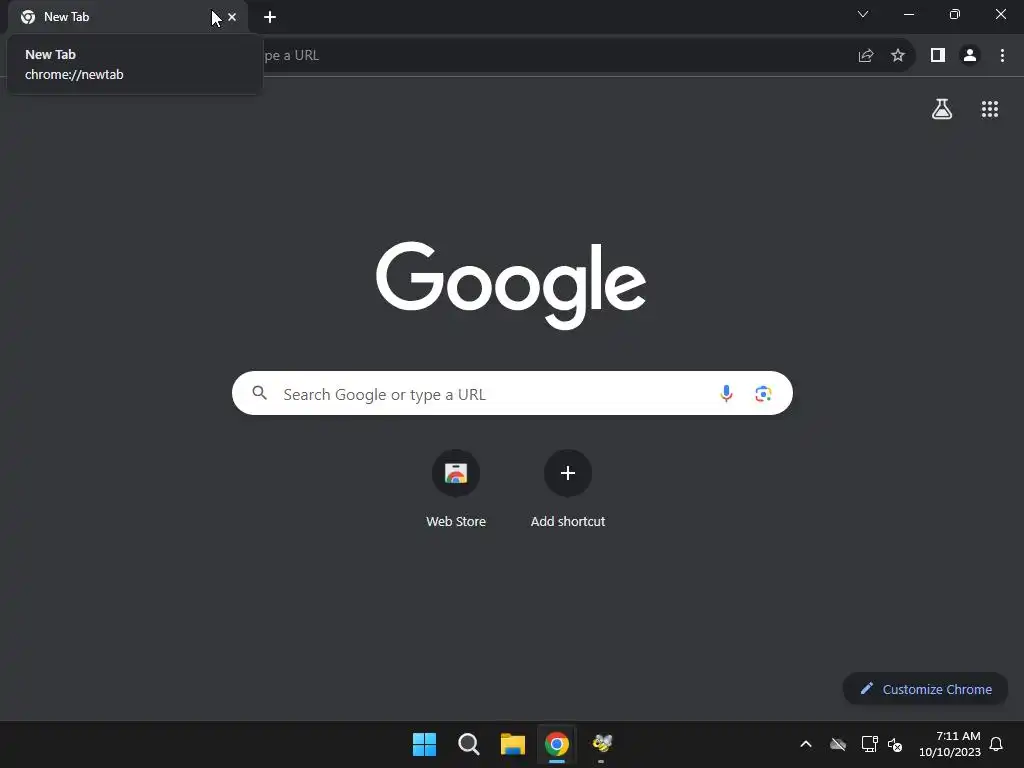Start voice search with microphone icon

click(726, 393)
